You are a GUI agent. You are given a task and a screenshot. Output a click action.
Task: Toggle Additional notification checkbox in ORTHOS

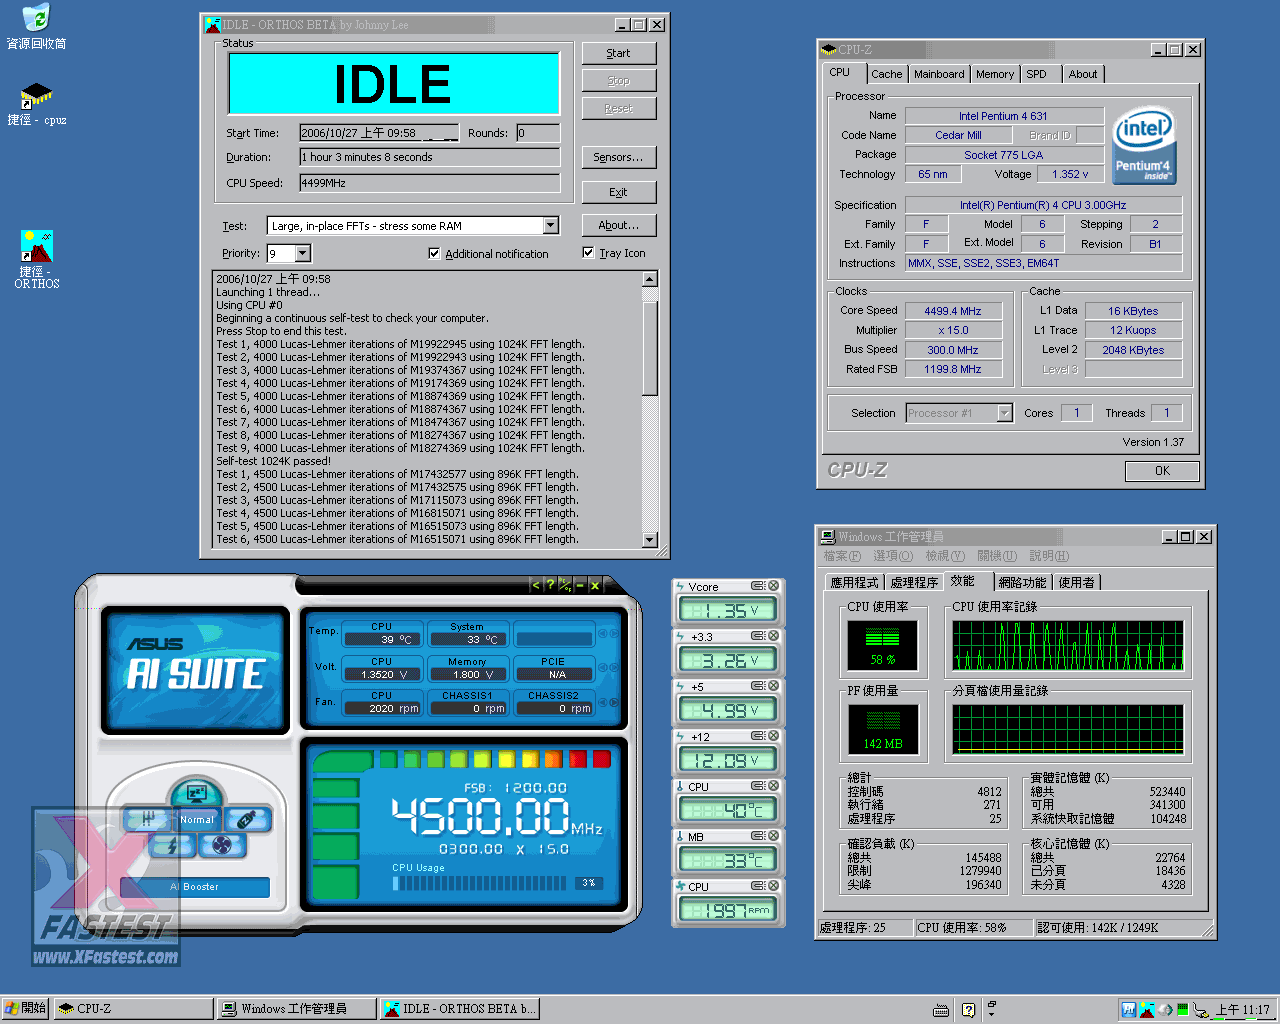coord(434,253)
